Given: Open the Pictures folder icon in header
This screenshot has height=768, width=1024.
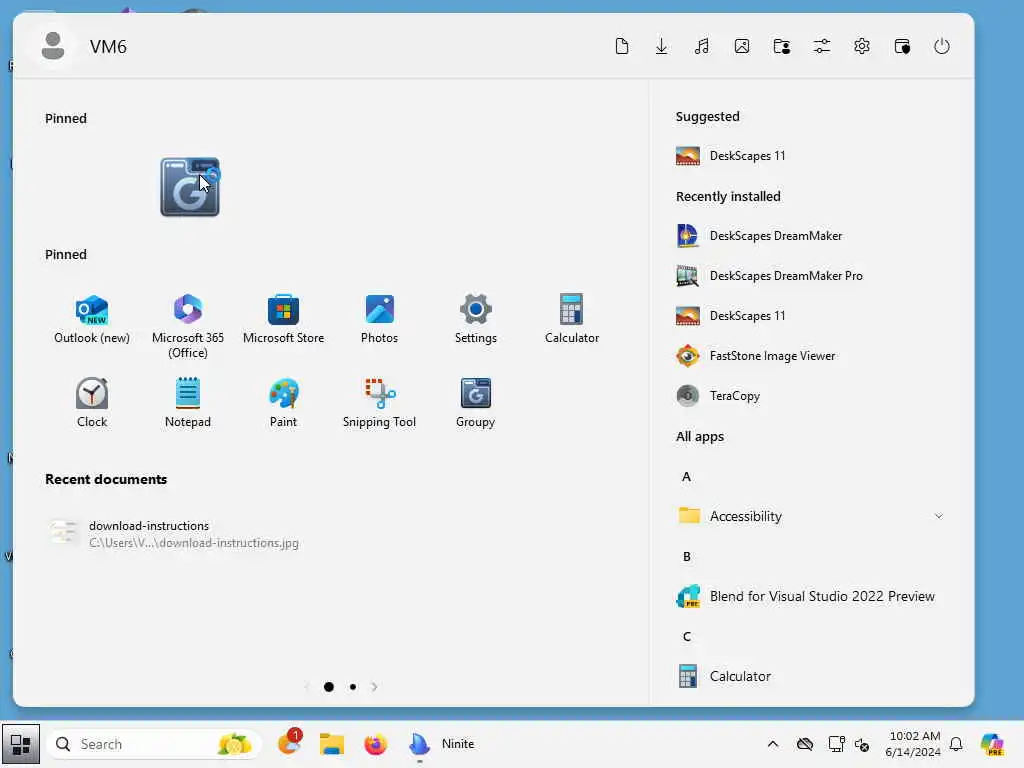Looking at the screenshot, I should (742, 46).
